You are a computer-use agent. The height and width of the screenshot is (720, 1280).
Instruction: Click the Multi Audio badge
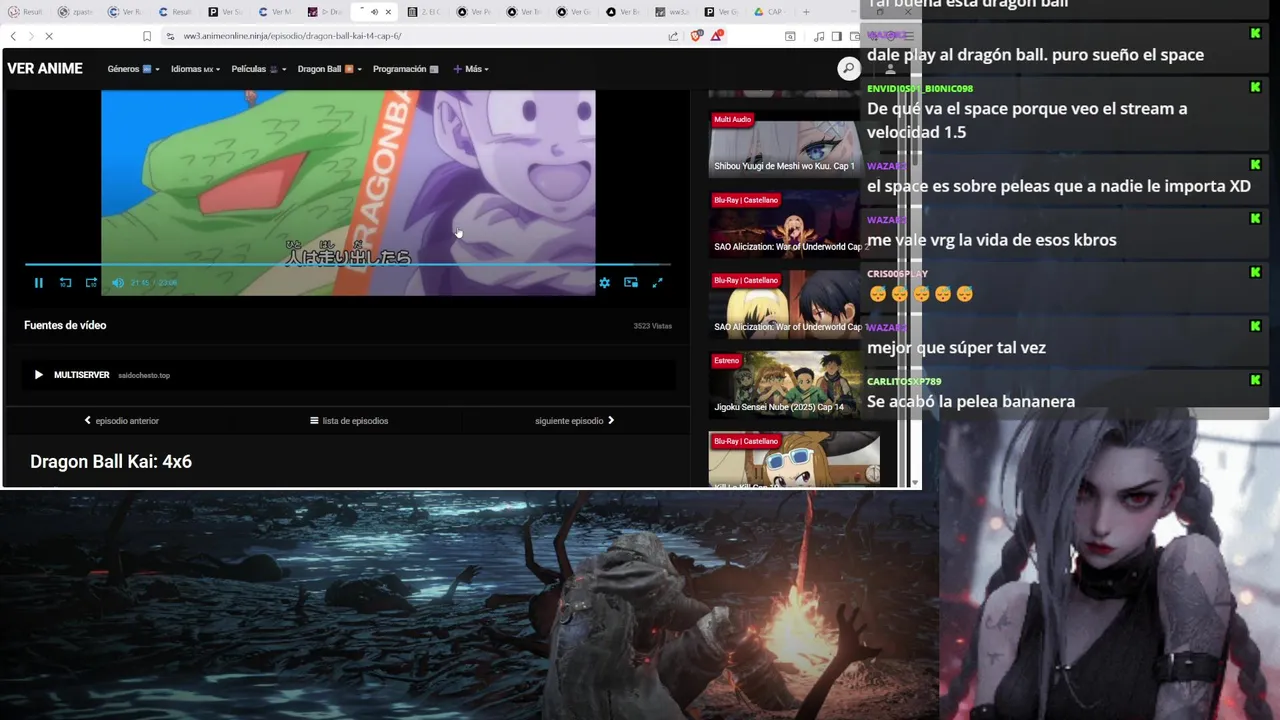(x=732, y=120)
